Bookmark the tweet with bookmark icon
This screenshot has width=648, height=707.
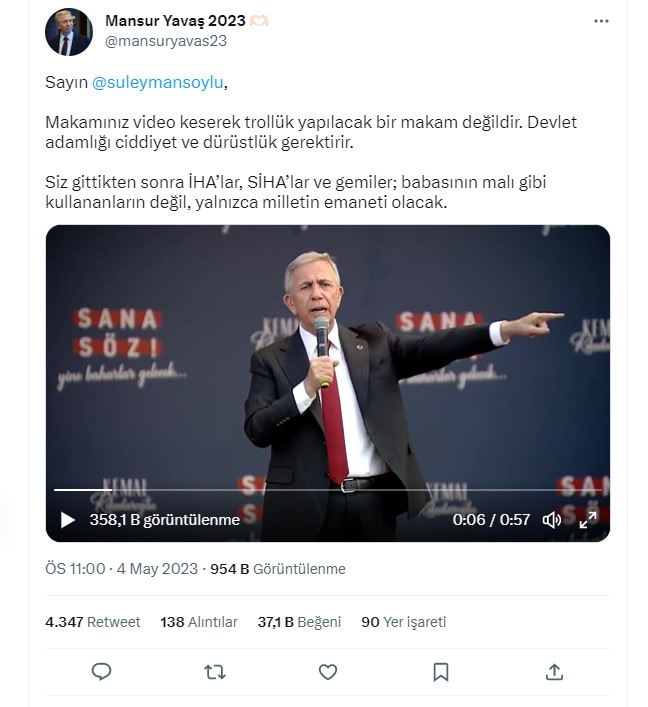click(441, 672)
